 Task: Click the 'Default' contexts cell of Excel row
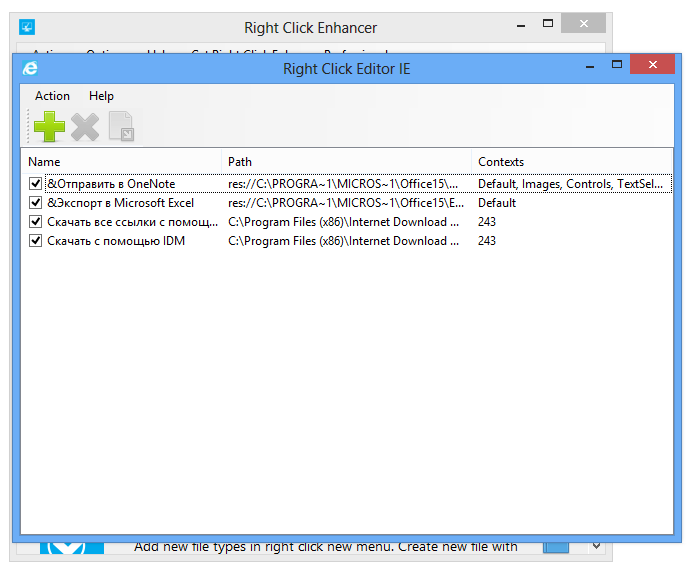(x=497, y=203)
